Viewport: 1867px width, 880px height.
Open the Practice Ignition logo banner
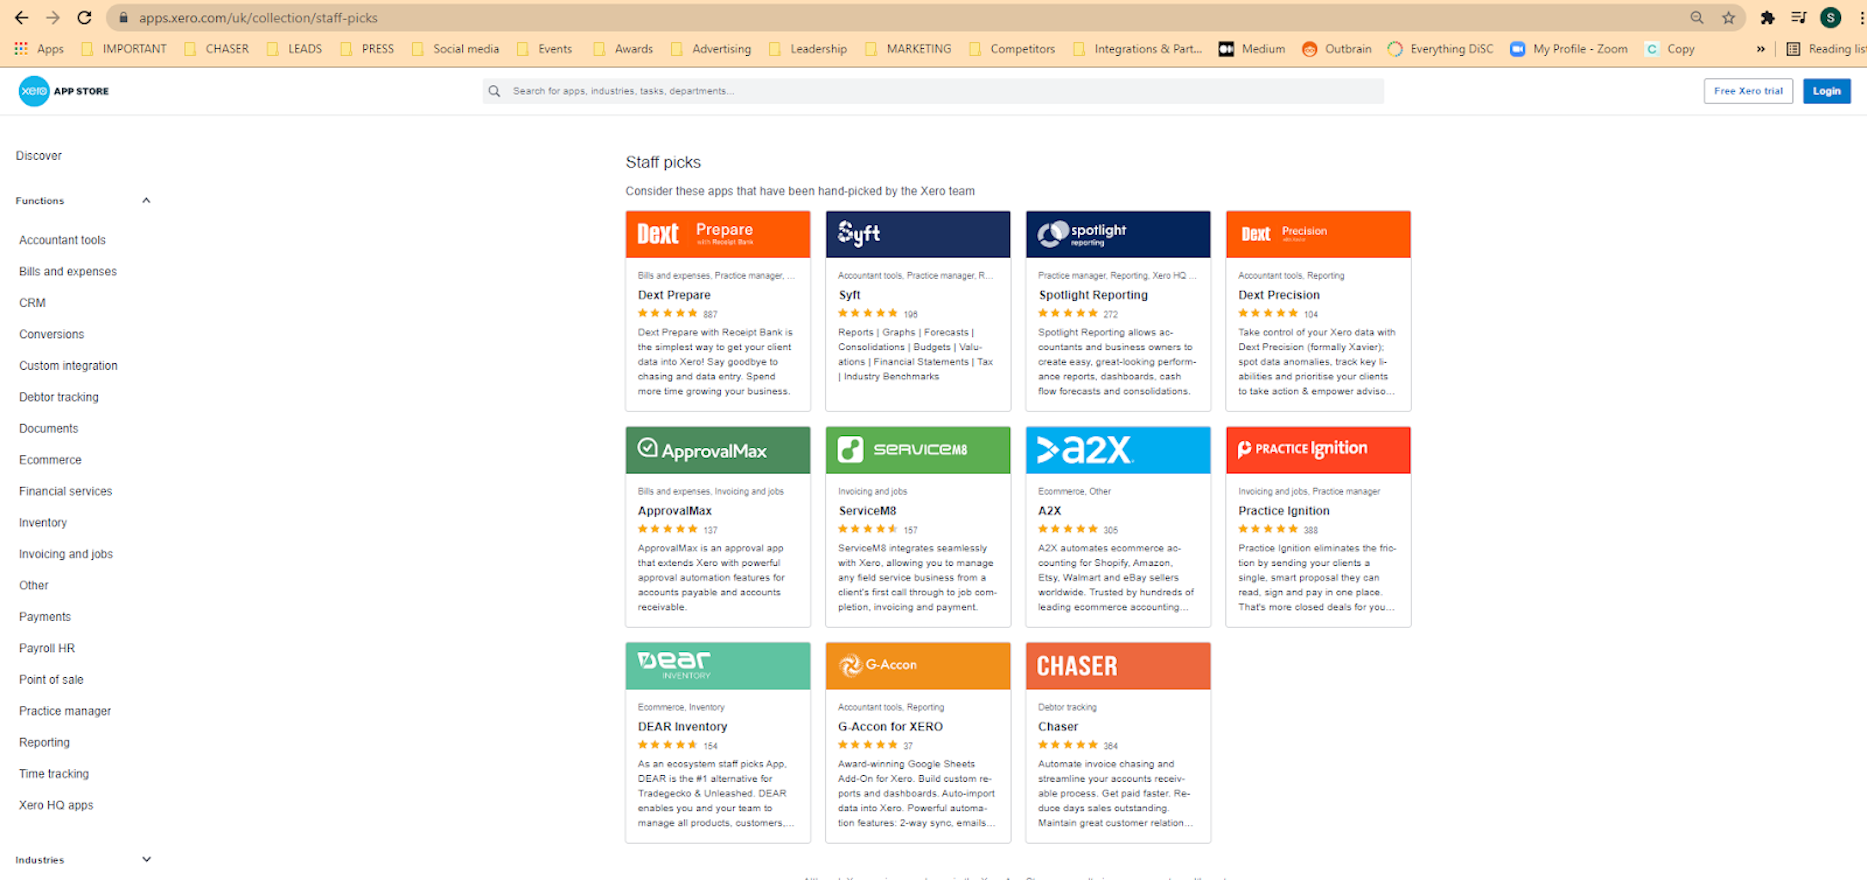coord(1318,450)
